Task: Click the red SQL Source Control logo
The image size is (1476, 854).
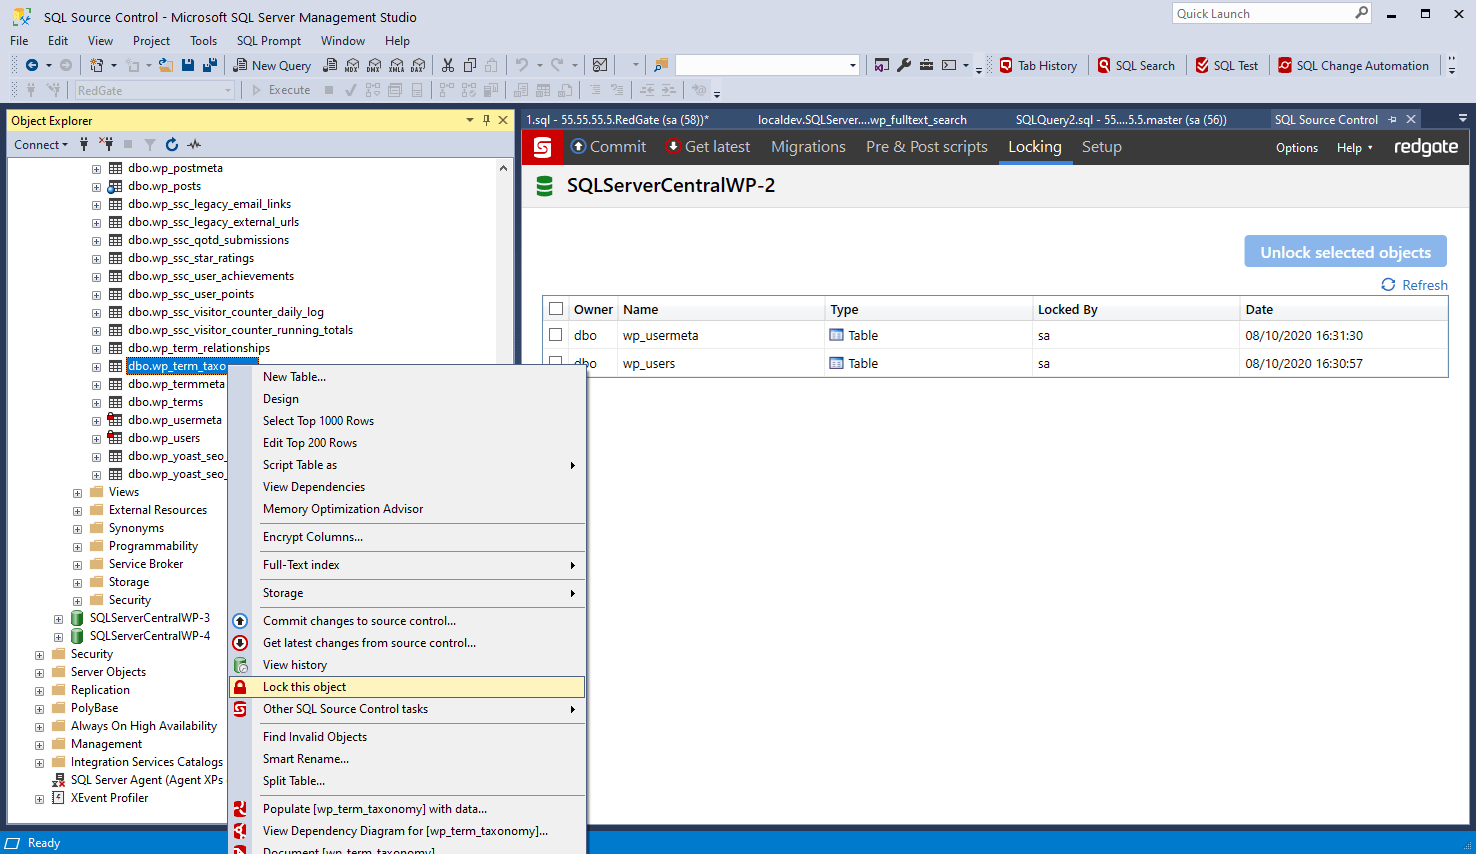Action: [x=543, y=148]
